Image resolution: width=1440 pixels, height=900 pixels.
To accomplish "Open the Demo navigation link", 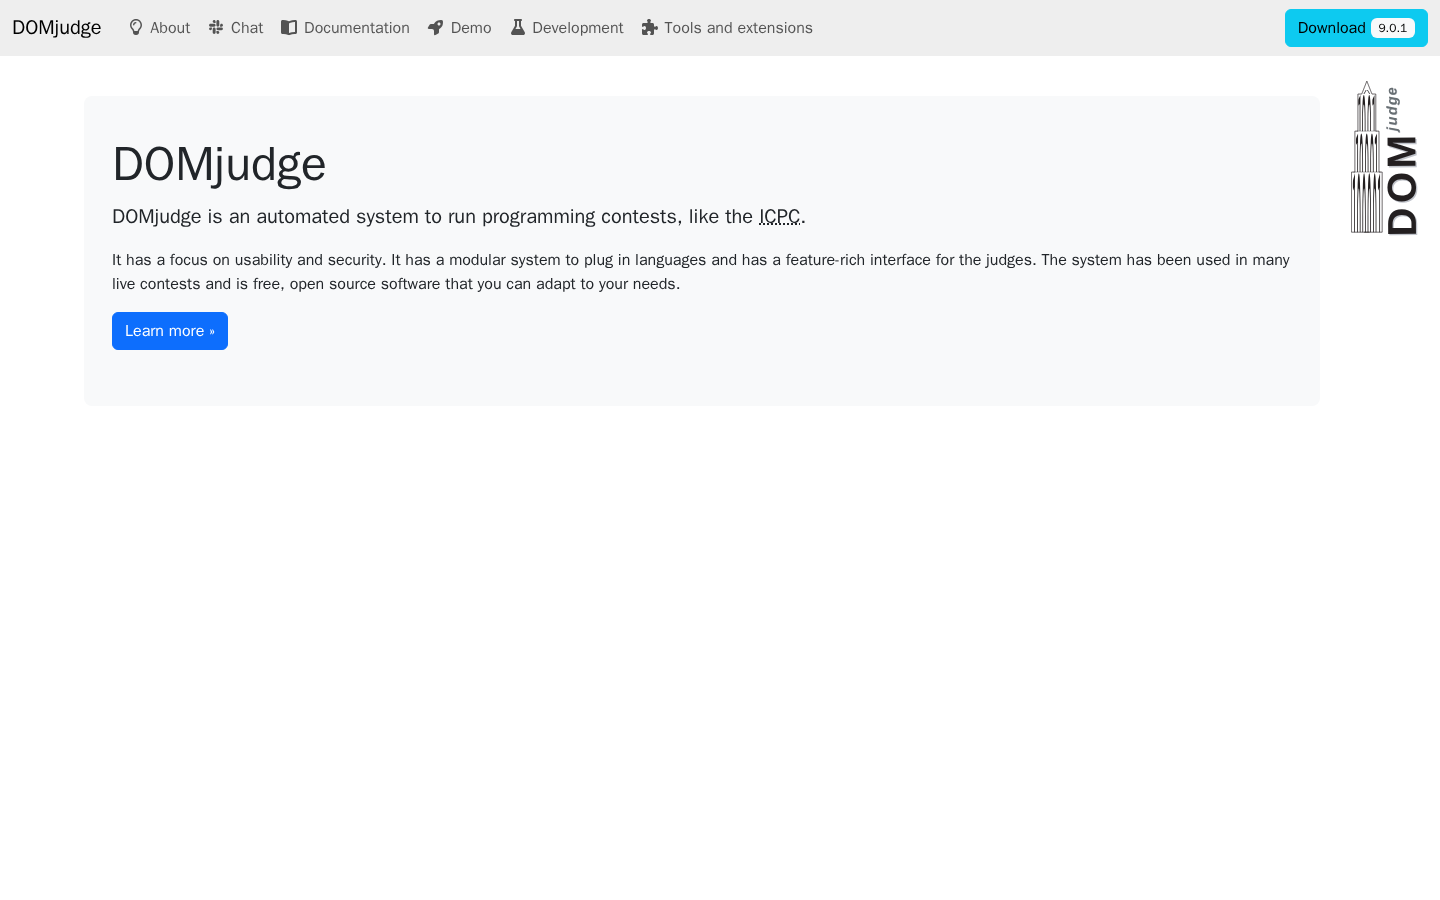I will [x=460, y=28].
